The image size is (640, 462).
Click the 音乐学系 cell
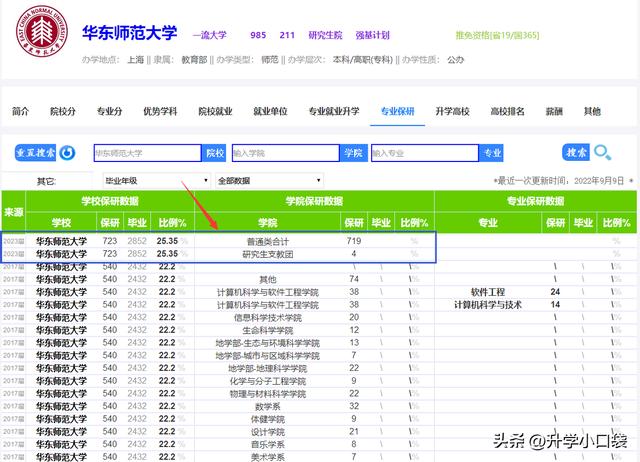[267, 444]
